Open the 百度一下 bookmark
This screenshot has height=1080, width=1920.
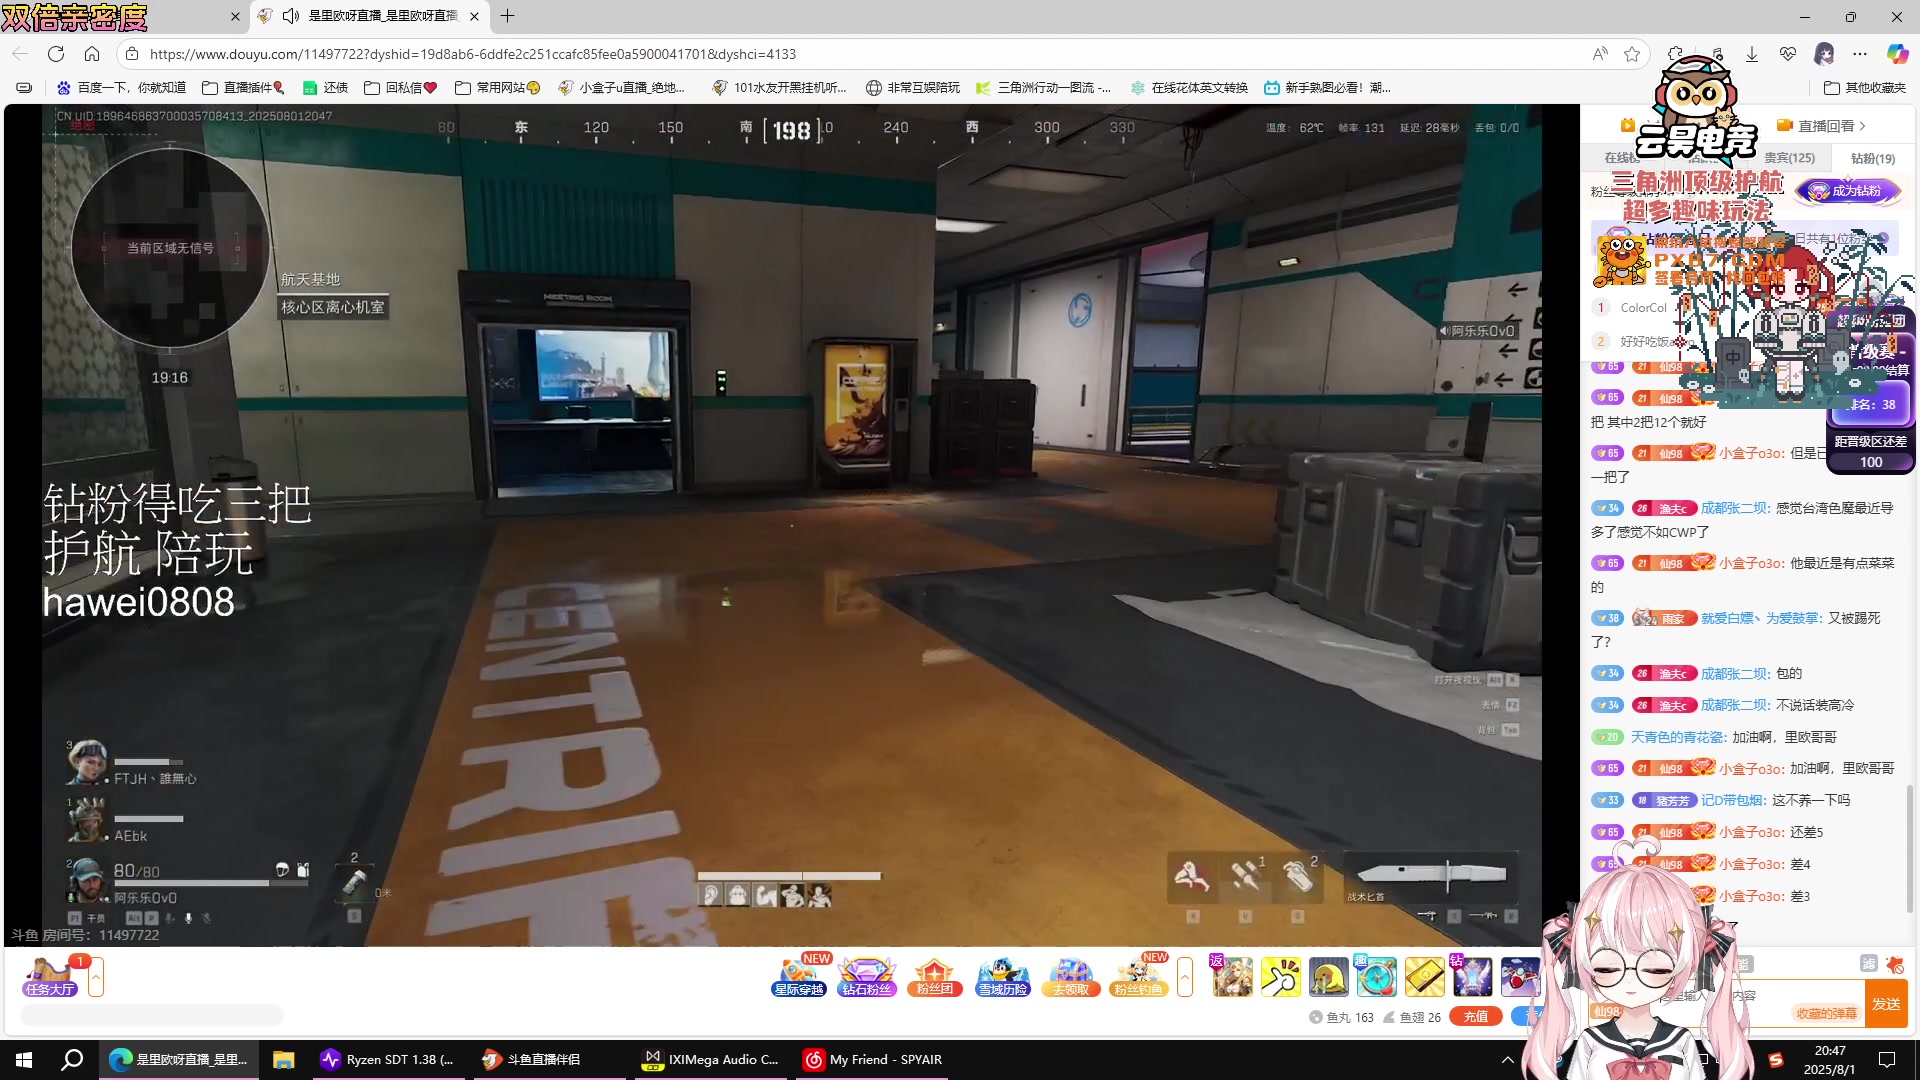click(121, 88)
